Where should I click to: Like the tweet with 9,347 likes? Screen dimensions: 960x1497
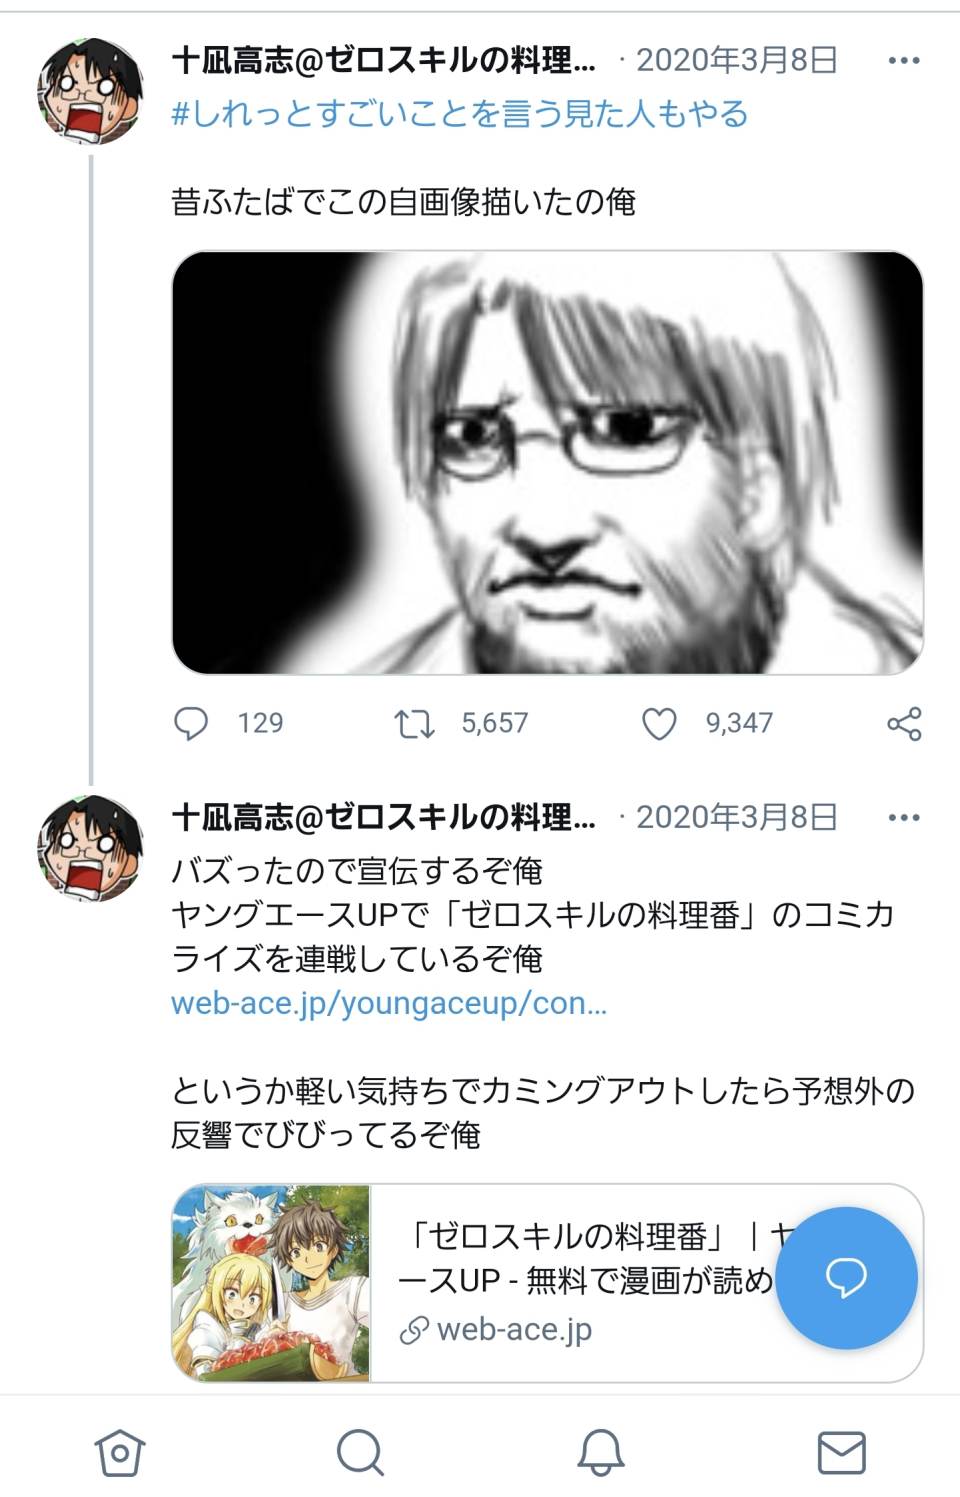pos(659,723)
